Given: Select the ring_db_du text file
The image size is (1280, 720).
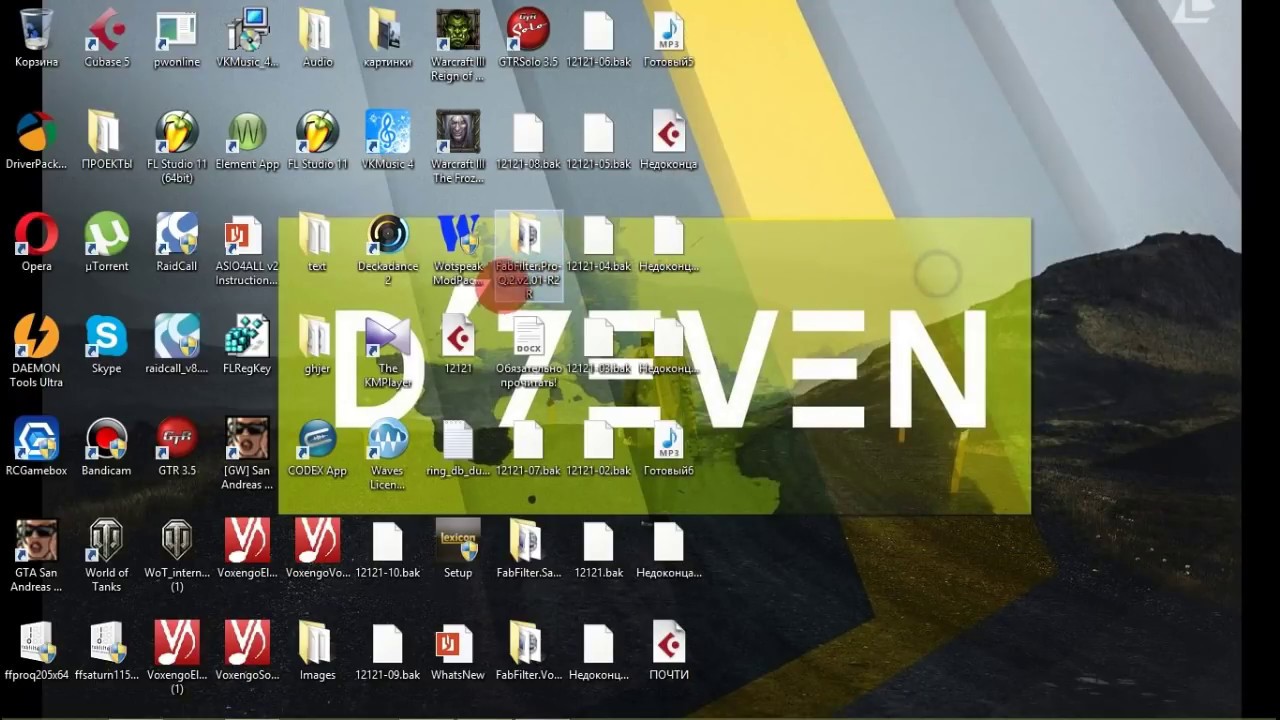Looking at the screenshot, I should pyautogui.click(x=458, y=446).
